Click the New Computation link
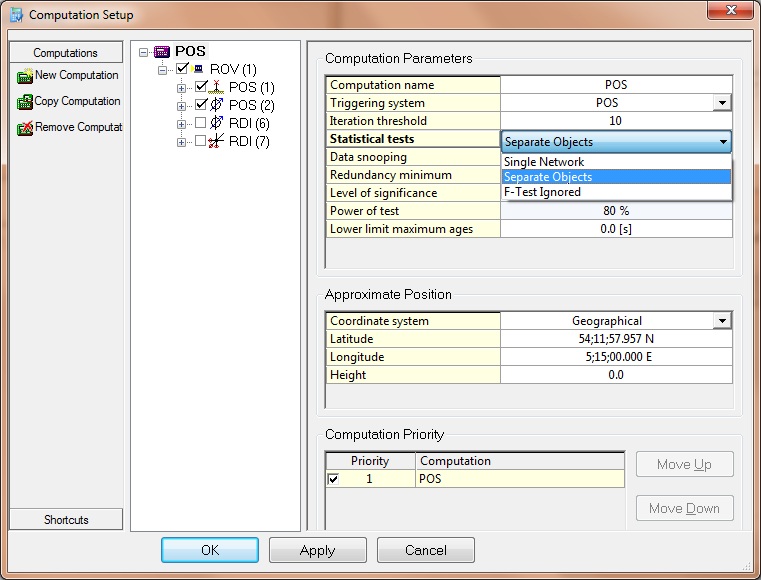This screenshot has width=761, height=580. click(x=77, y=75)
